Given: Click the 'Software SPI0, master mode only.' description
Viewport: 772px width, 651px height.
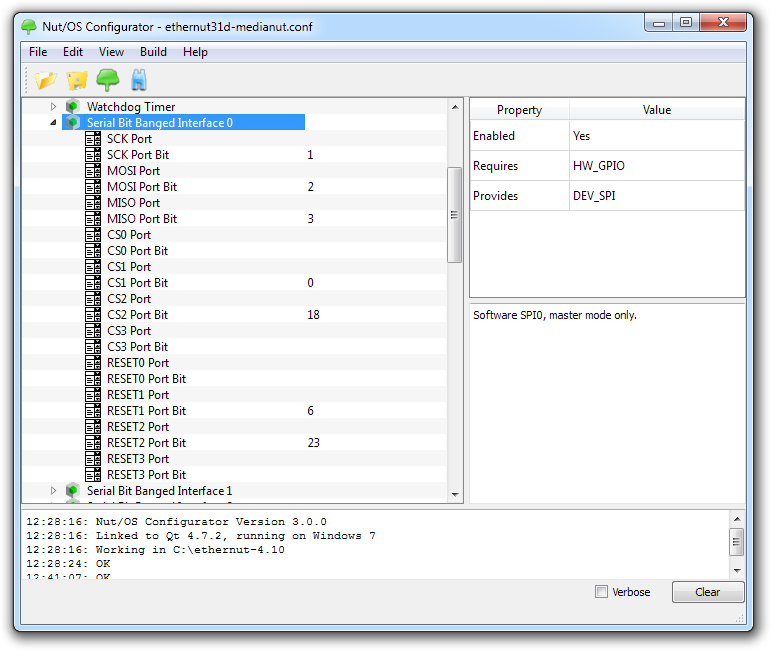Looking at the screenshot, I should tap(555, 315).
